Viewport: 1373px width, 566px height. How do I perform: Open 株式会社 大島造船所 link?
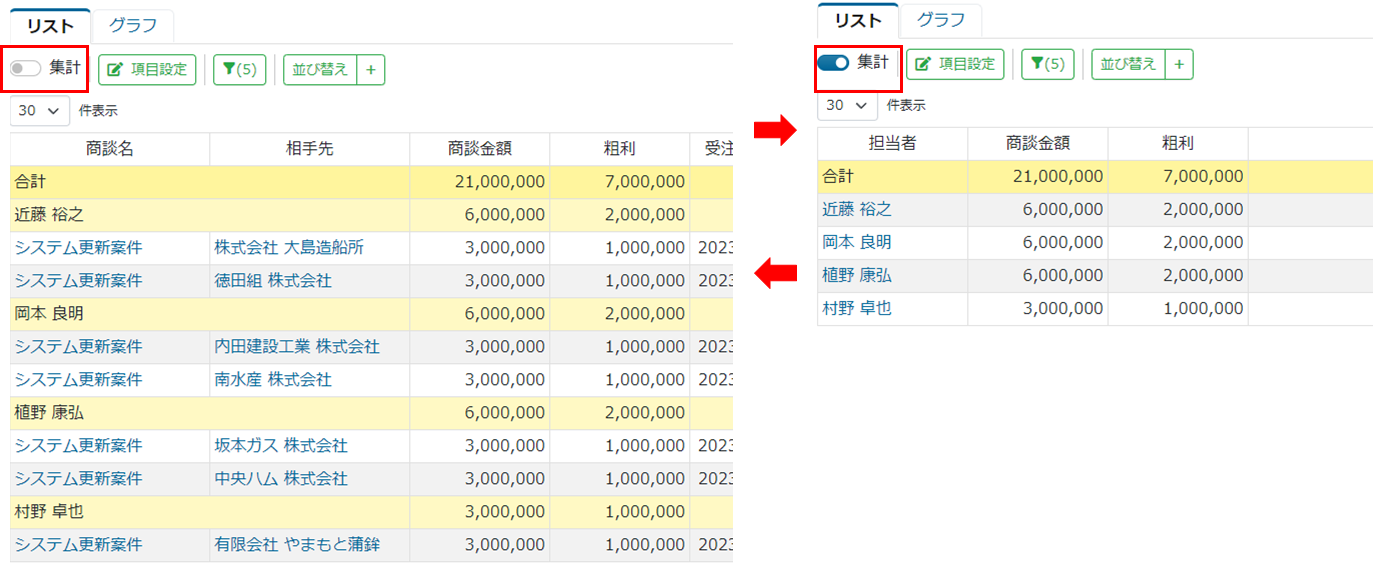coord(289,248)
